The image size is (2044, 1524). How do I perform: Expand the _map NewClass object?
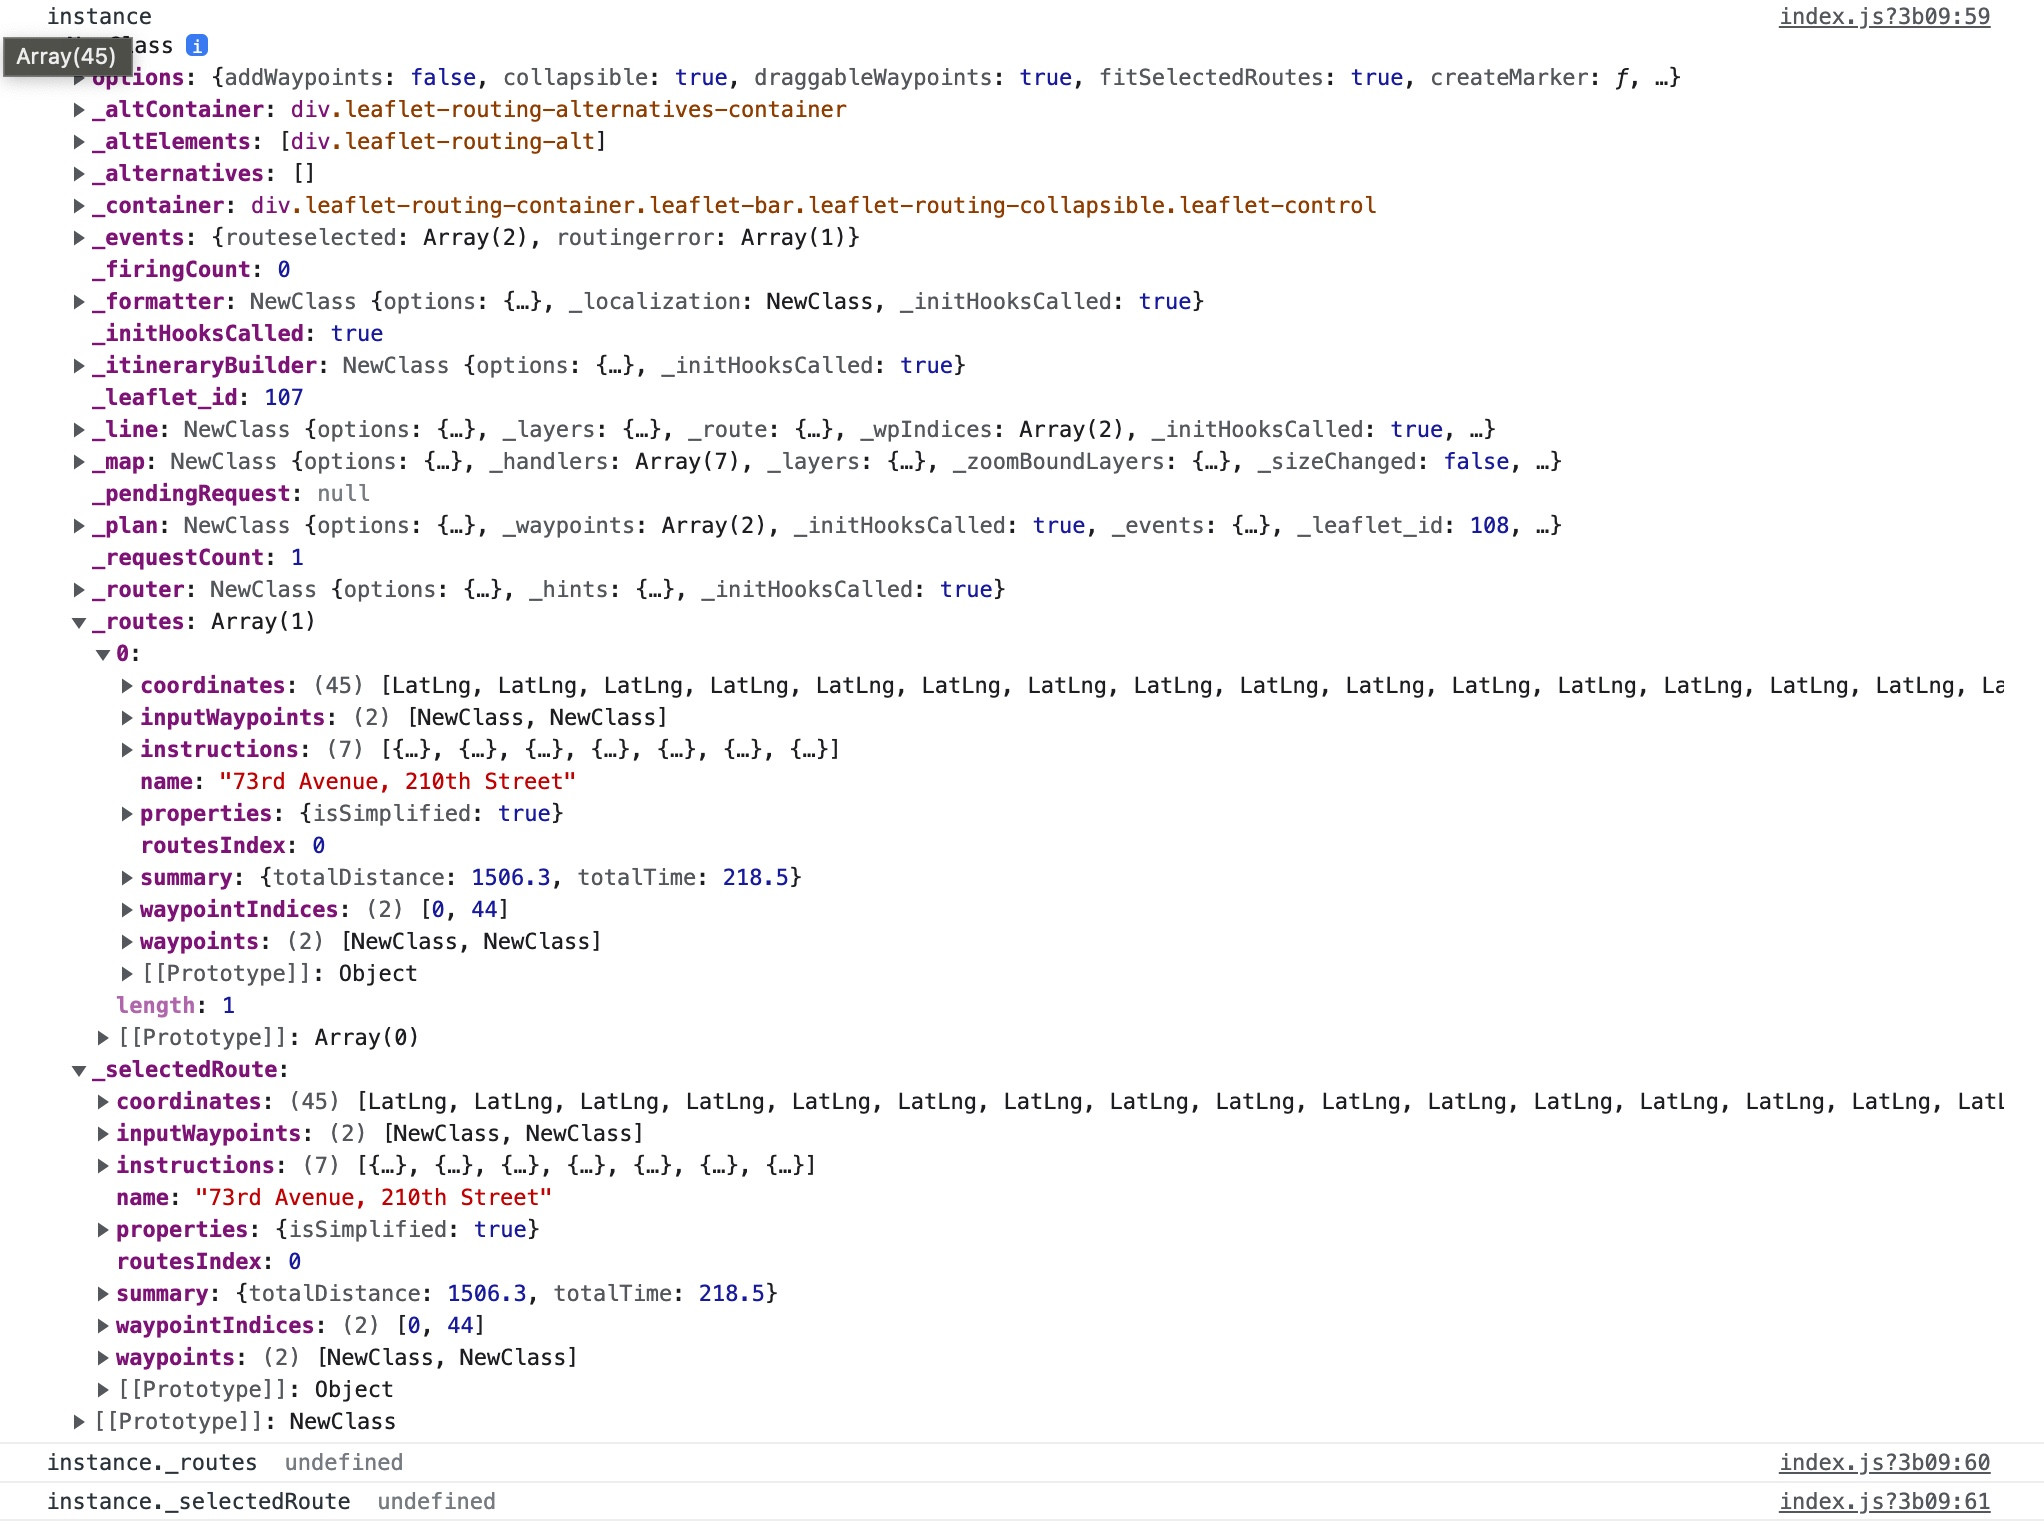[x=79, y=461]
